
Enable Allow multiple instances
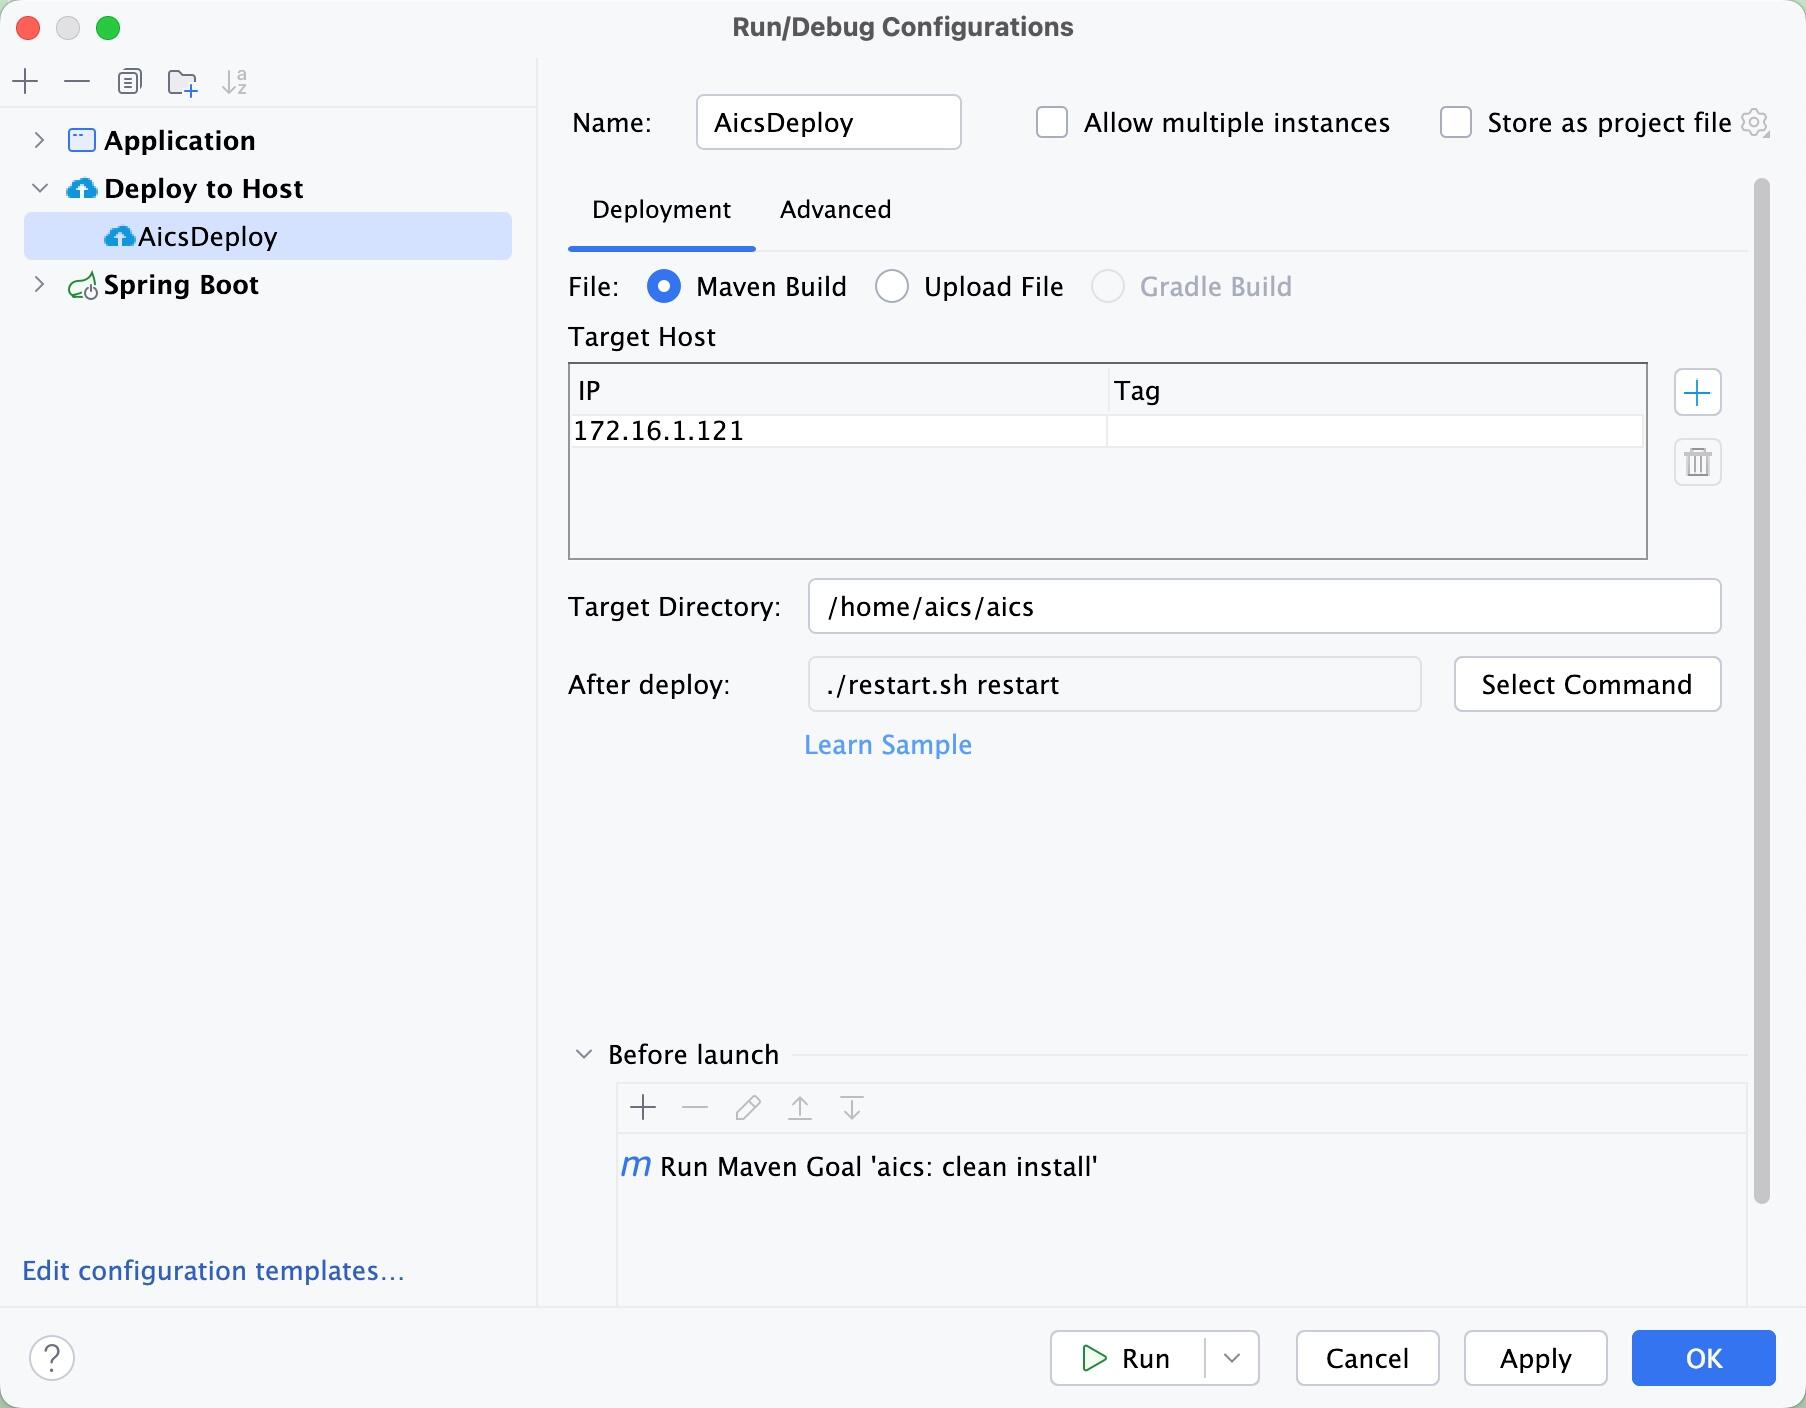1052,123
